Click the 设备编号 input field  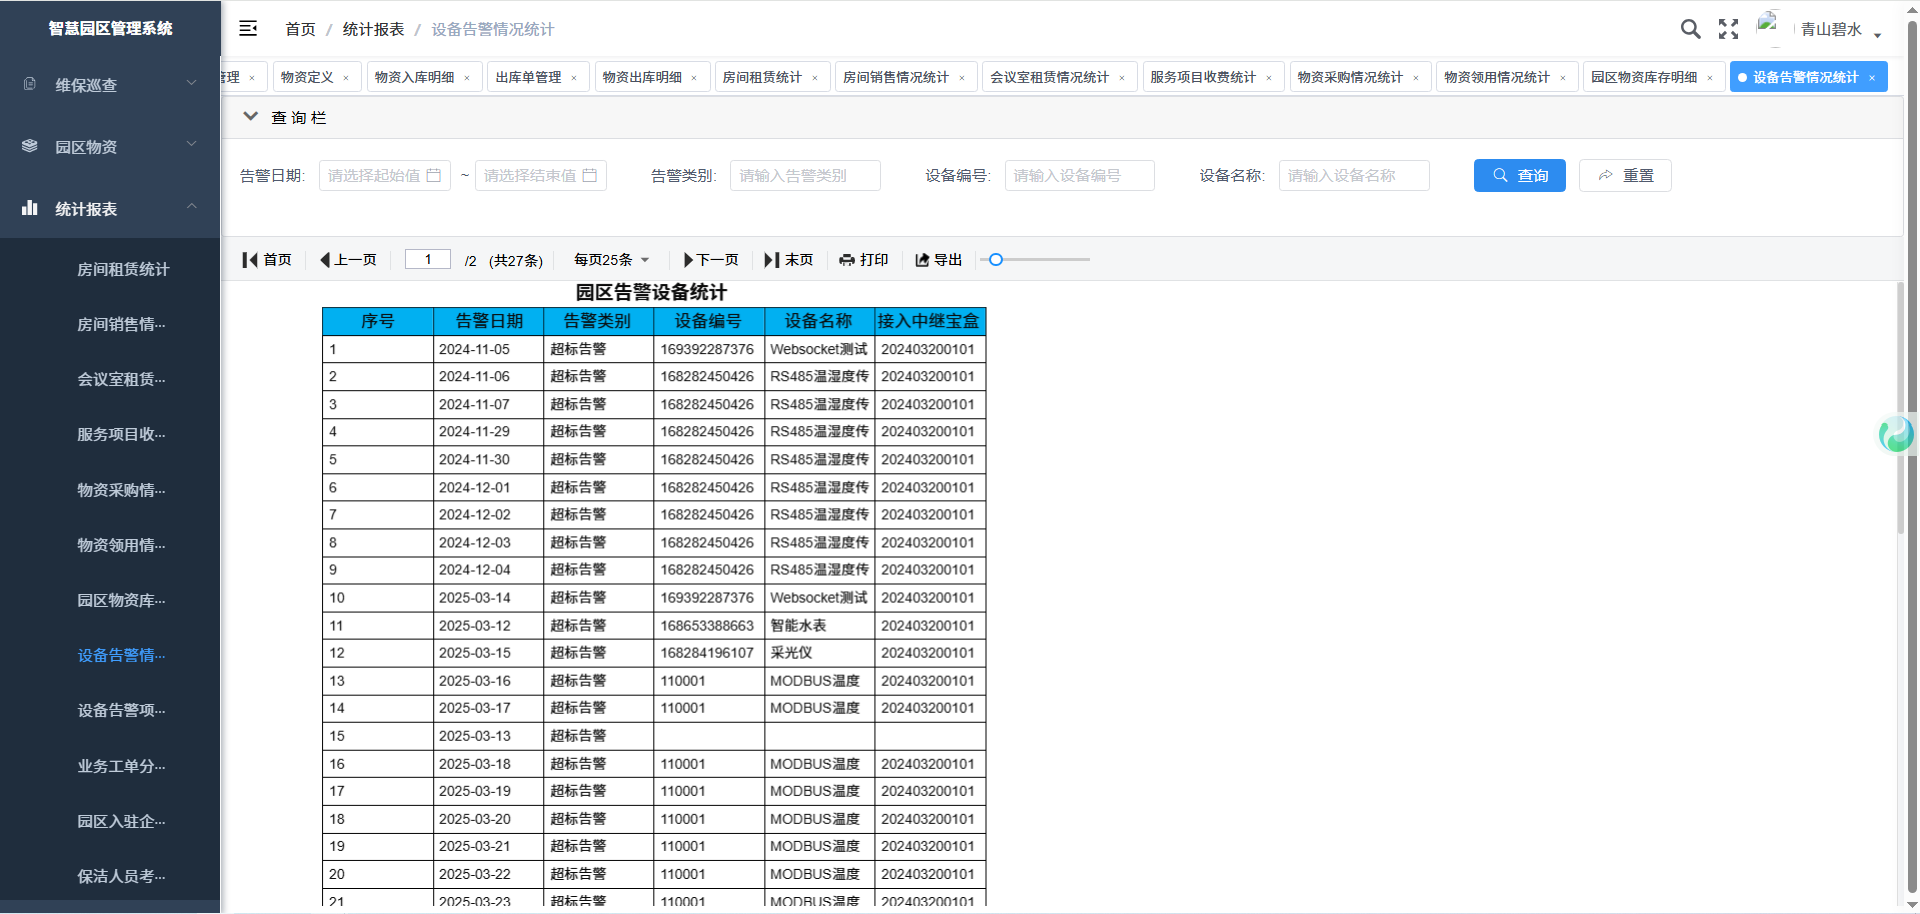pos(1079,175)
